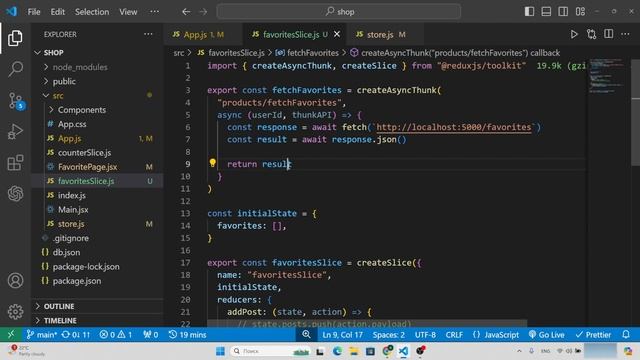Screen dimensions: 640x360
Task: Change the UTF-8 encoding selector
Action: click(x=425, y=335)
